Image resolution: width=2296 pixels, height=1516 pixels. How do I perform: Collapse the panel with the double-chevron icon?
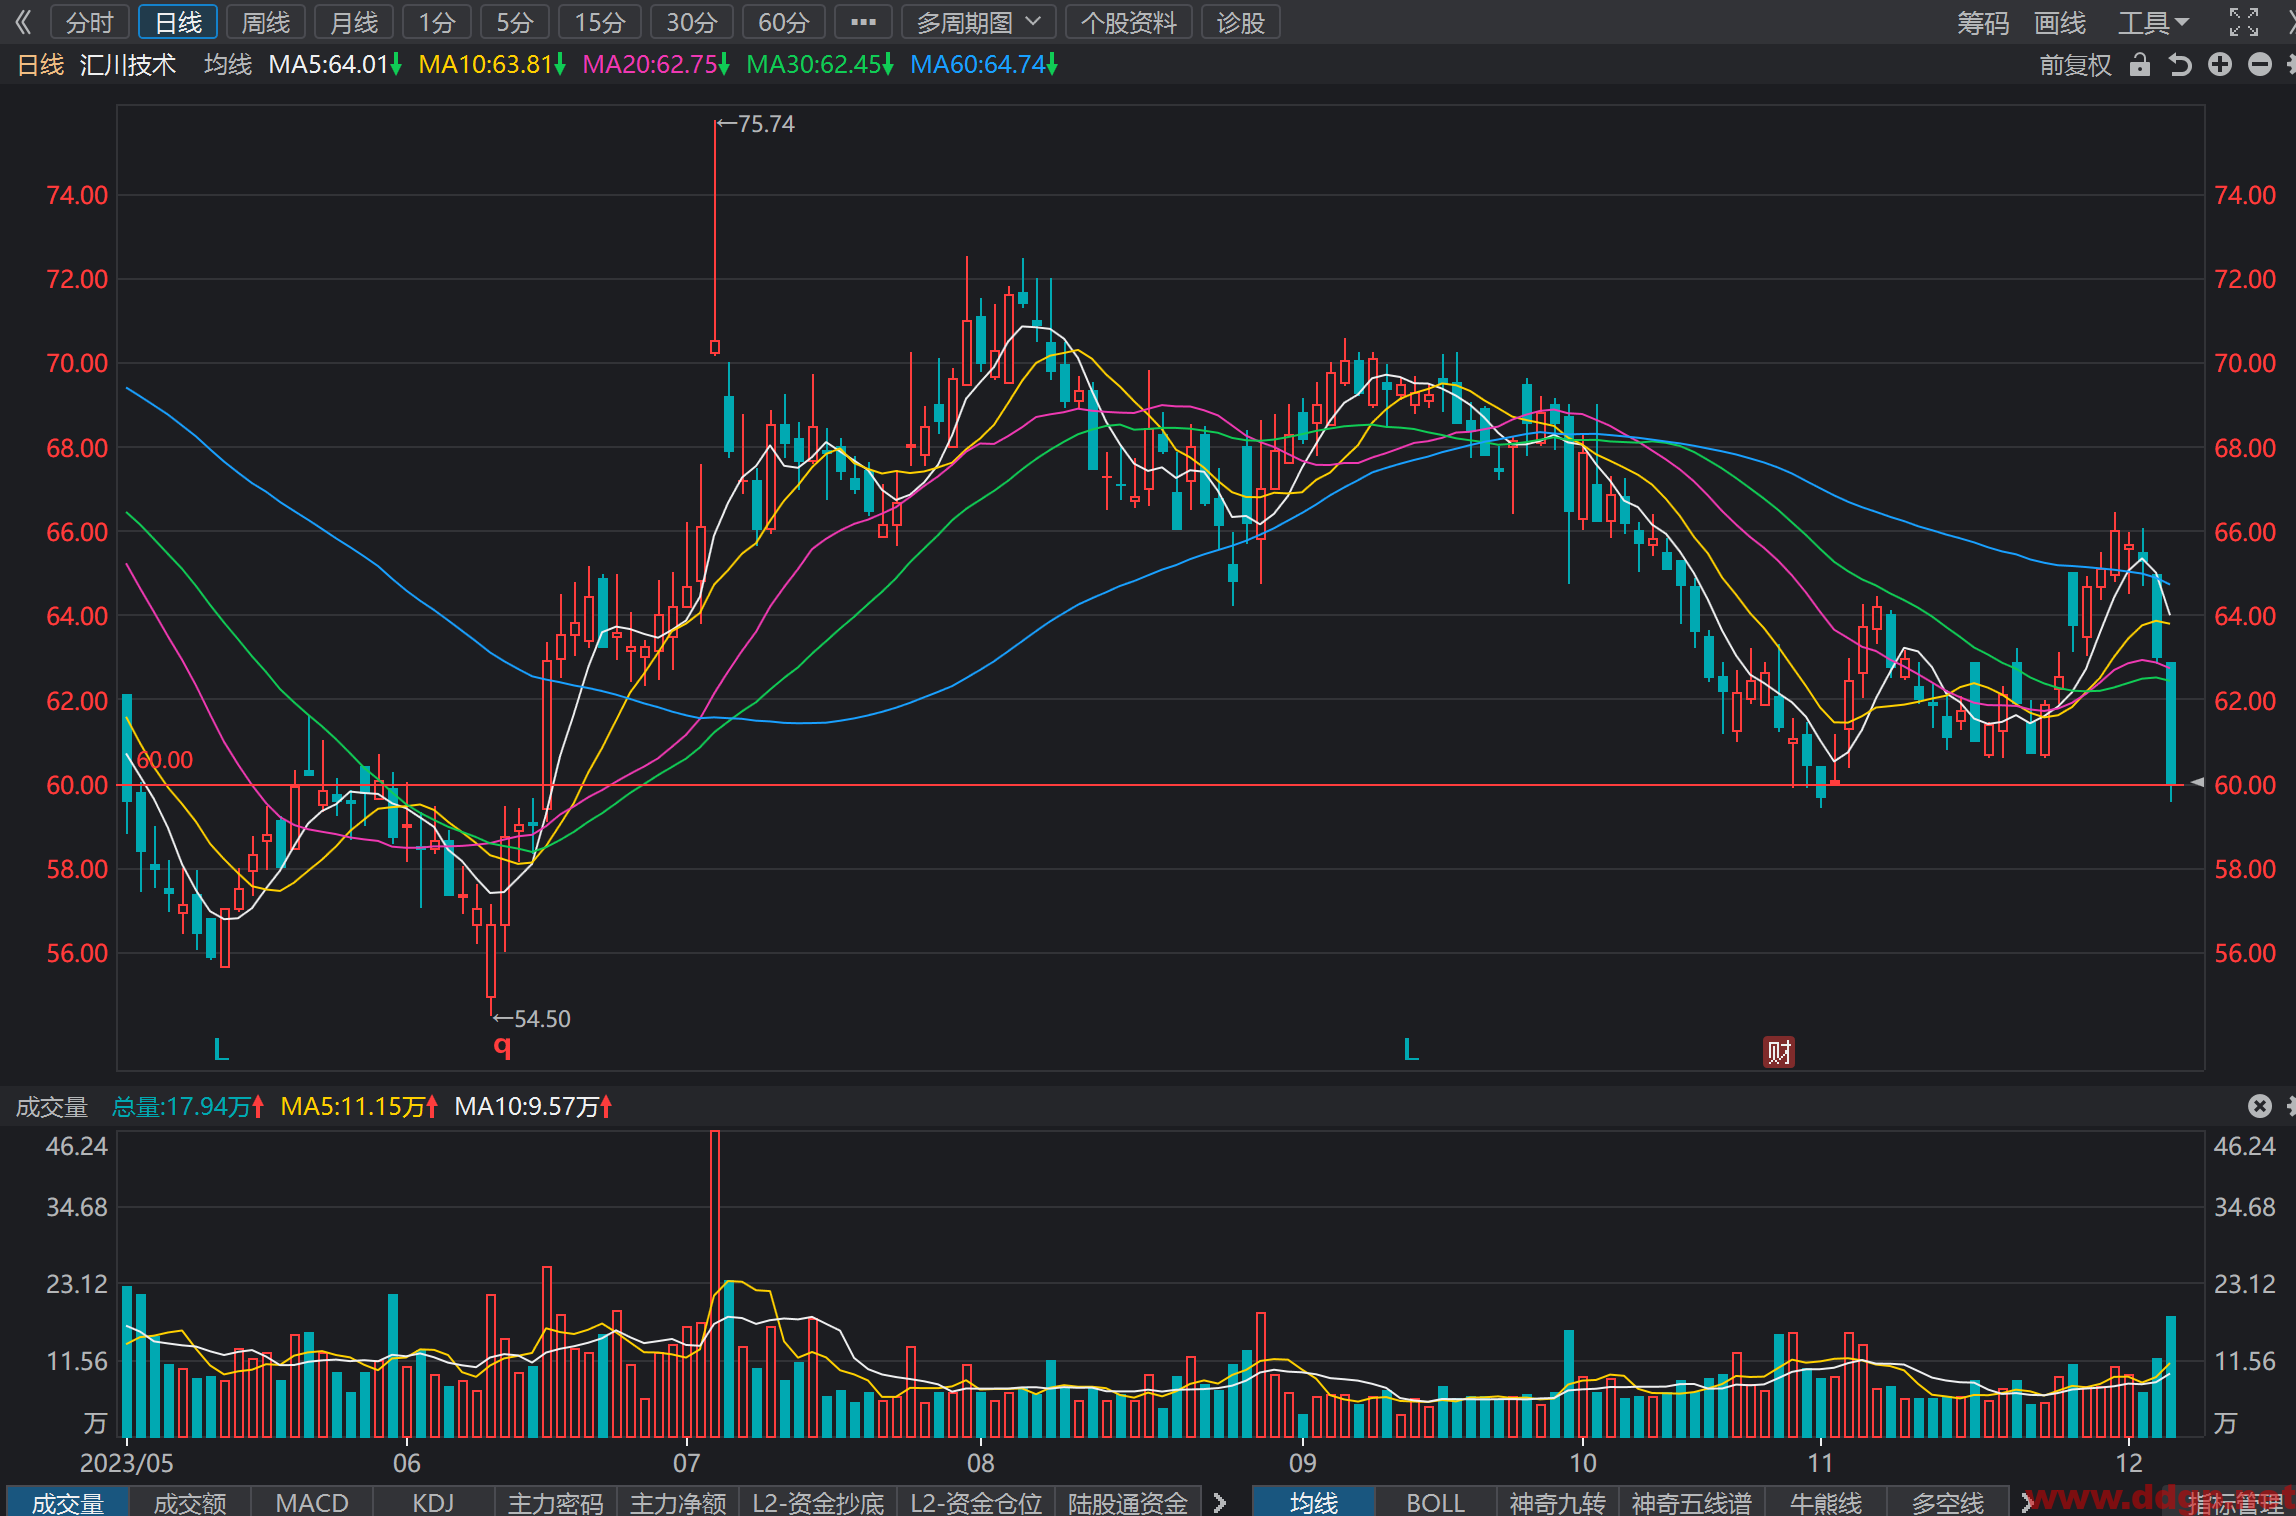pos(23,22)
